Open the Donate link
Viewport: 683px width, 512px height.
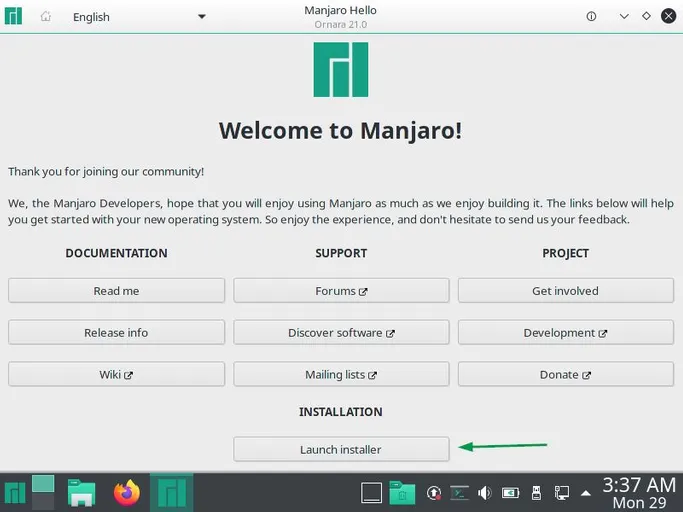point(565,375)
